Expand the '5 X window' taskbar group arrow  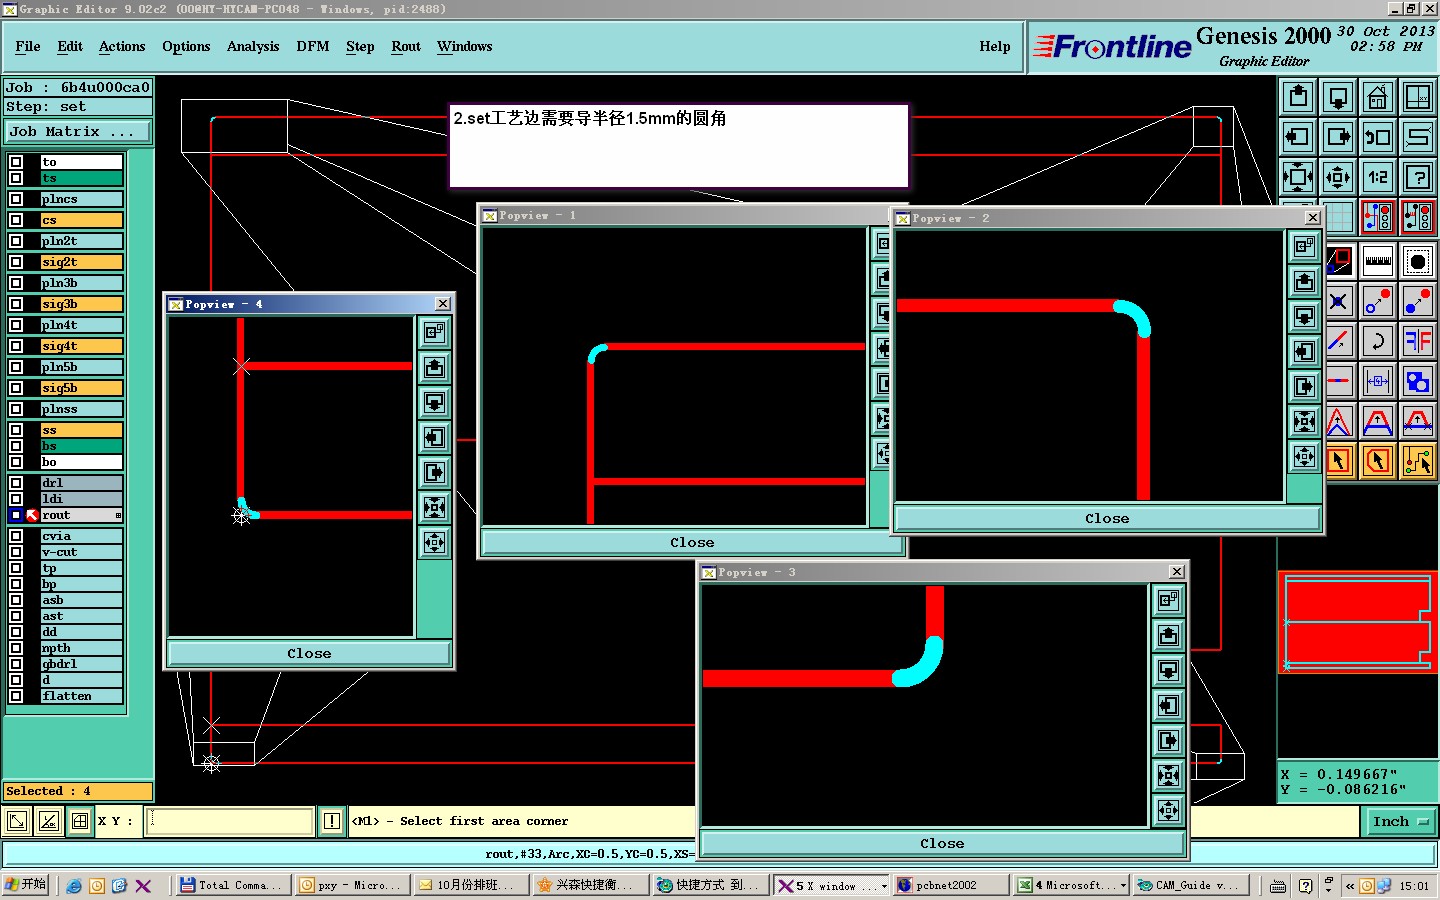(x=884, y=886)
